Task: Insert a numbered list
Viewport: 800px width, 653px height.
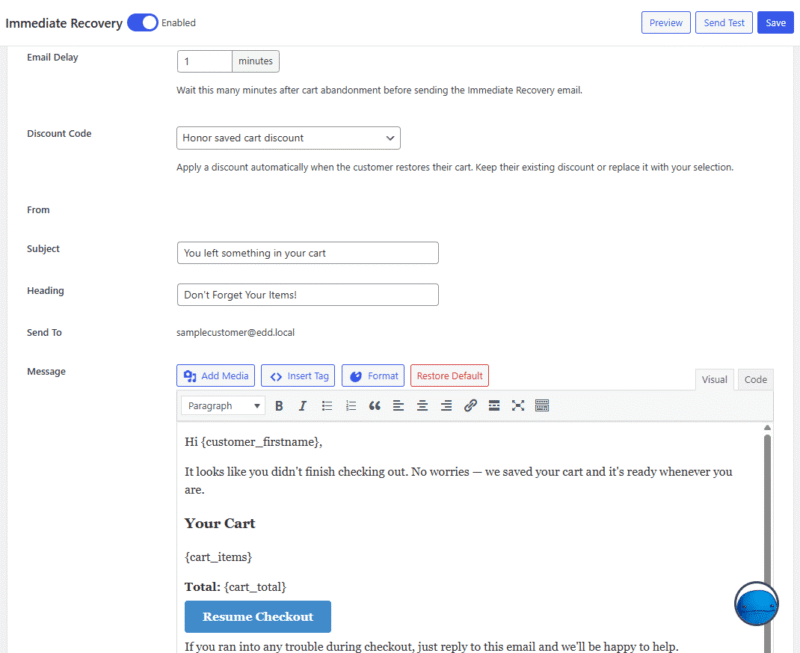Action: [351, 406]
